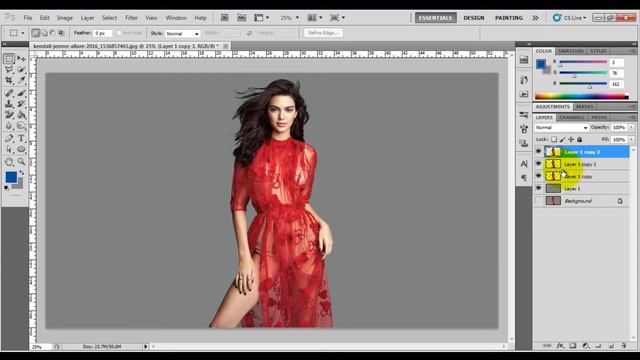Screen dimensions: 640x360
Task: Open the Fill slider dropdown arrow
Action: pos(631,140)
